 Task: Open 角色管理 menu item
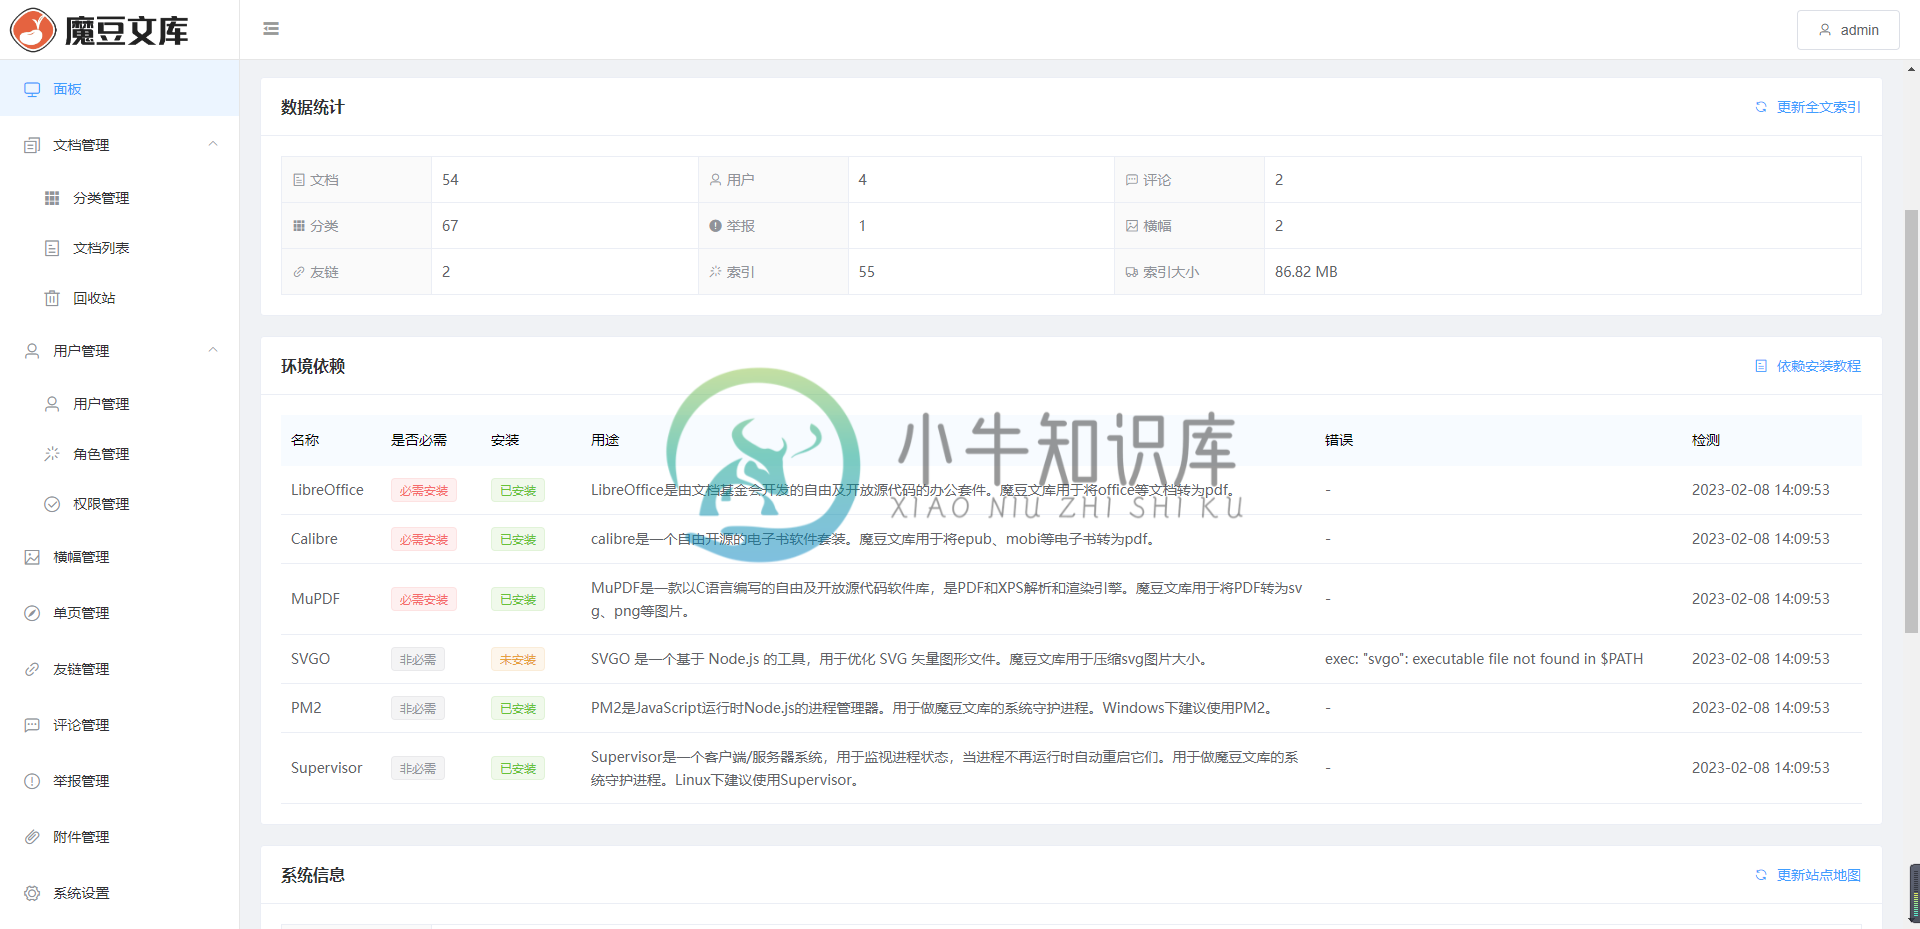click(119, 454)
